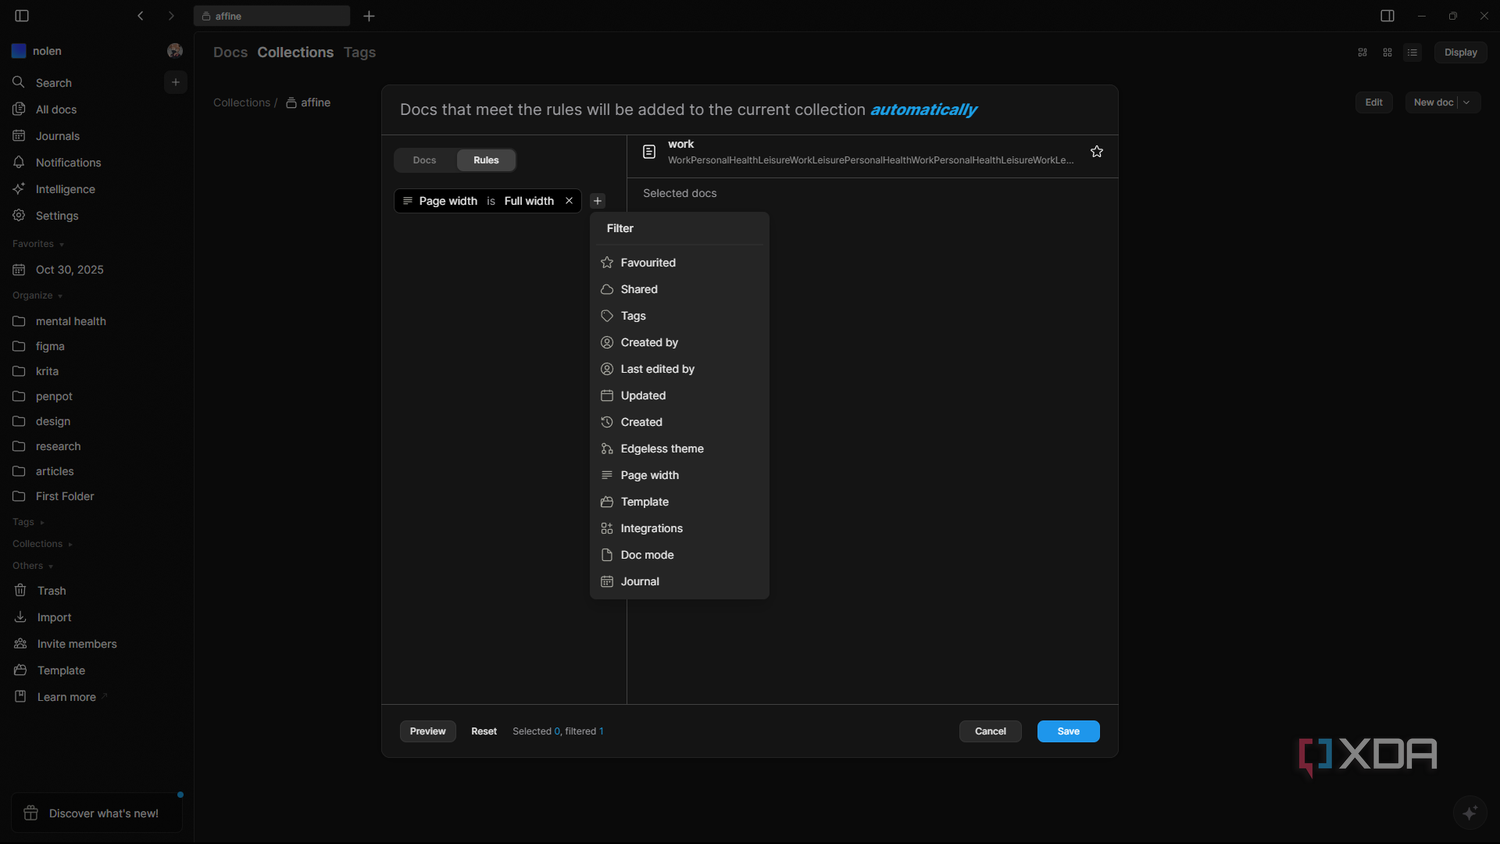Toggle the left sidebar panel icon

22,16
